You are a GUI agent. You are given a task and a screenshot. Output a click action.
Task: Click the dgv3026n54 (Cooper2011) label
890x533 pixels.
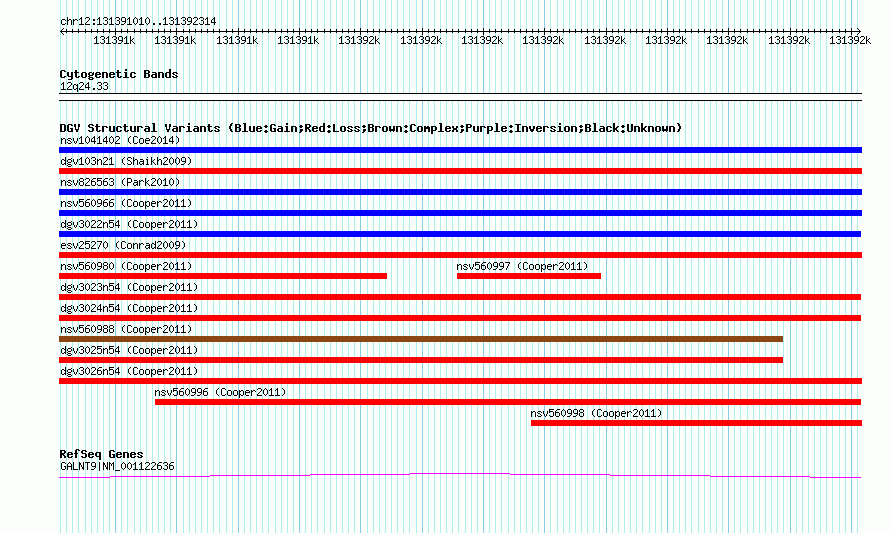129,371
